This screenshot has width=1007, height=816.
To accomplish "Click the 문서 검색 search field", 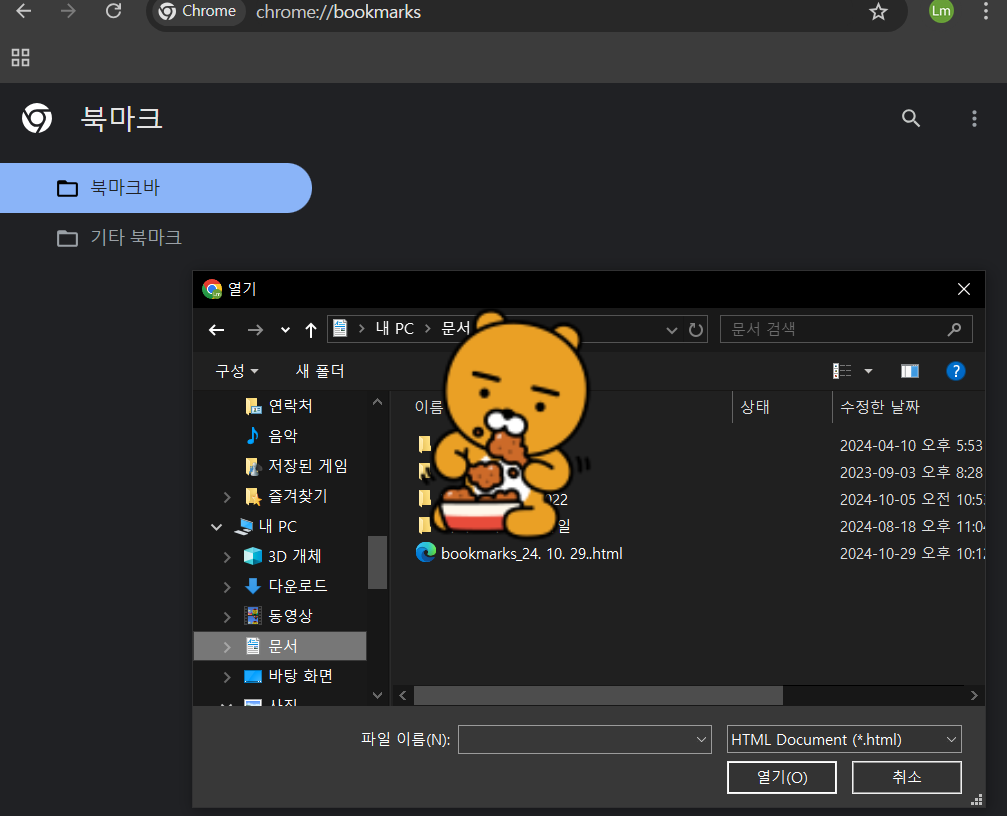I will click(x=846, y=329).
